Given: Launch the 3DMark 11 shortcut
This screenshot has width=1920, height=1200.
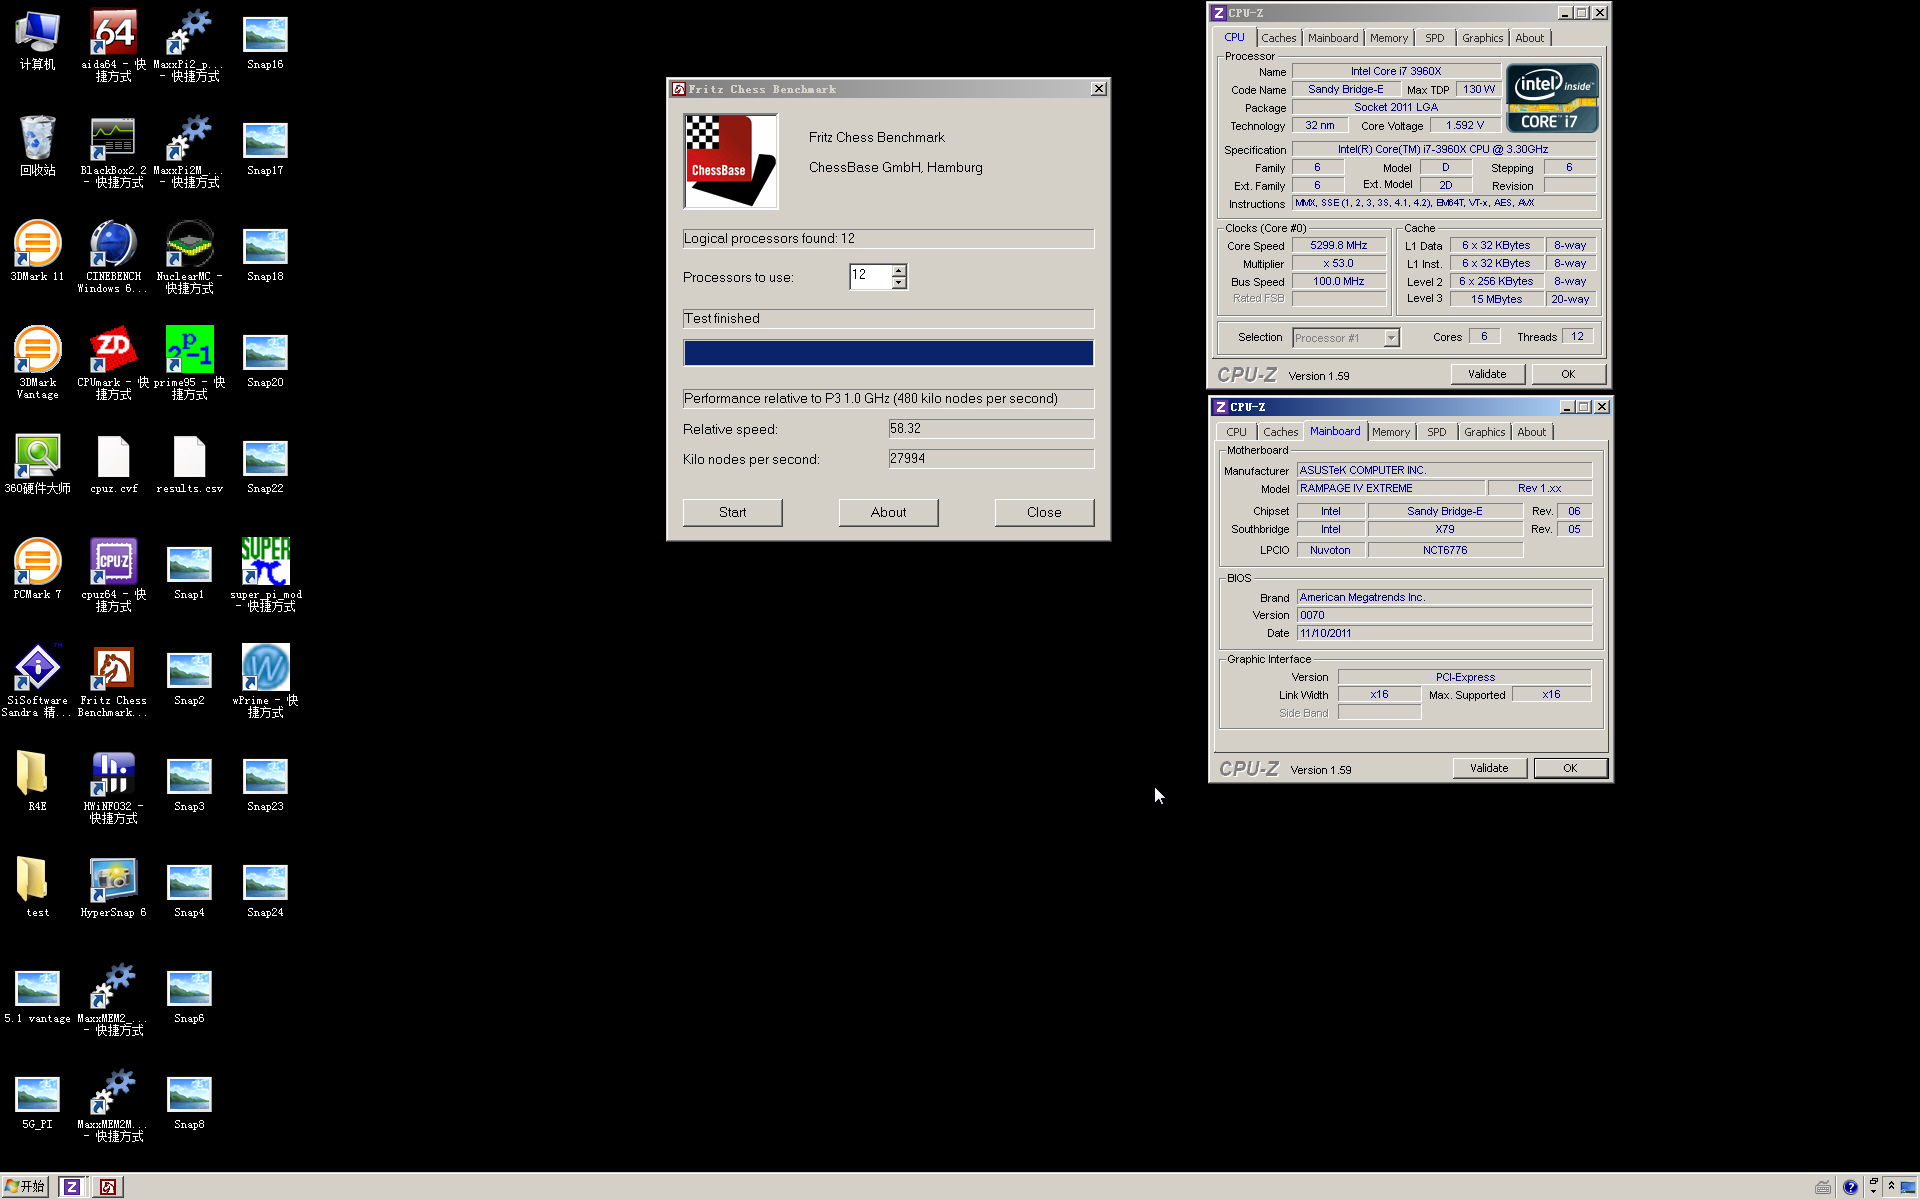Looking at the screenshot, I should (37, 251).
